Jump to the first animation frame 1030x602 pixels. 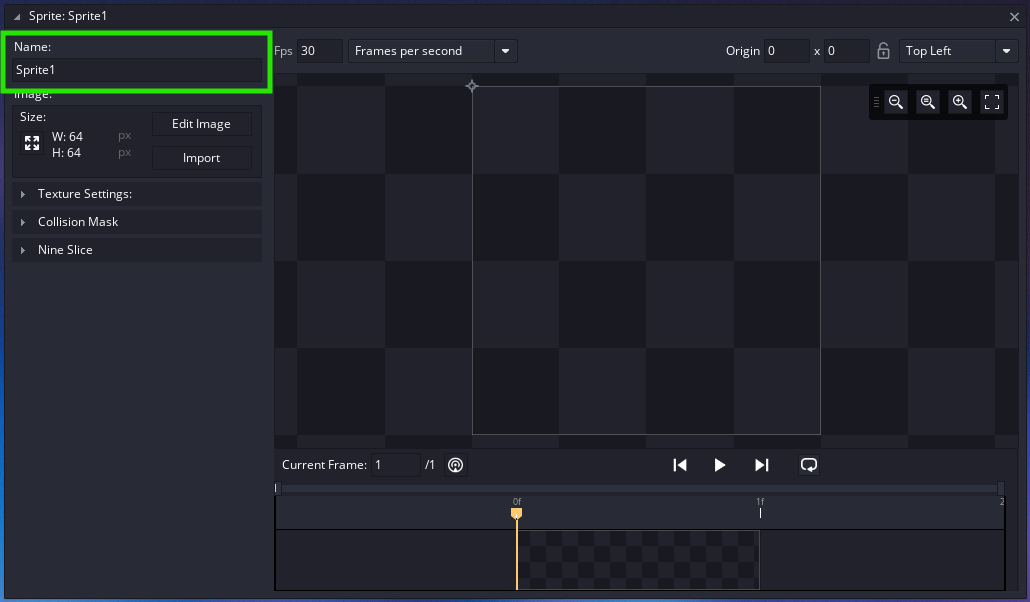pos(680,464)
